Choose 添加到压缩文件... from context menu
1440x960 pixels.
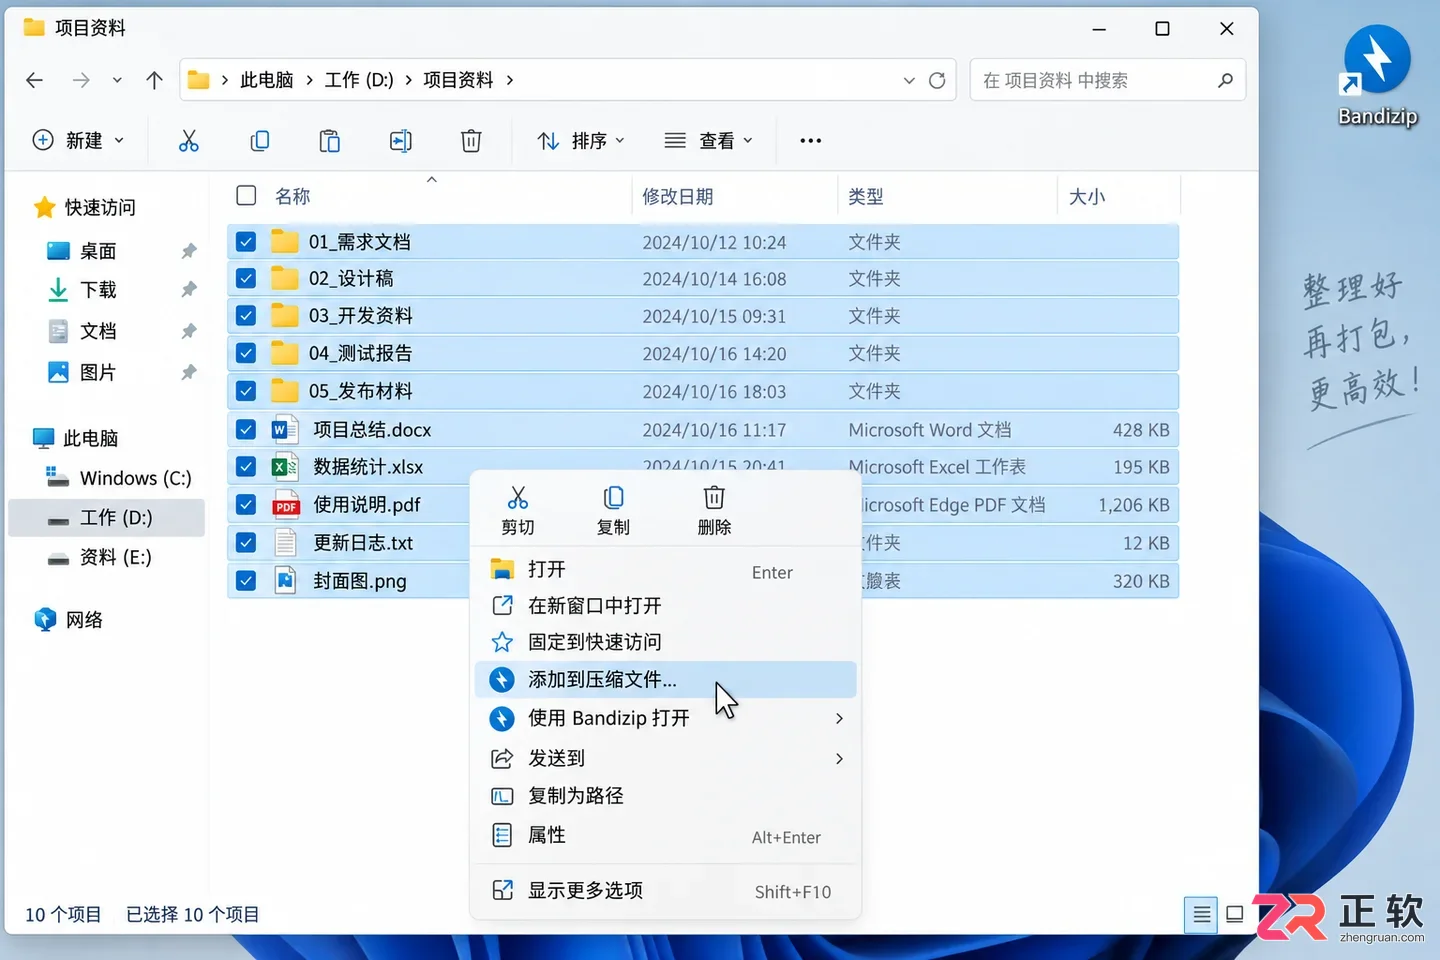click(665, 680)
